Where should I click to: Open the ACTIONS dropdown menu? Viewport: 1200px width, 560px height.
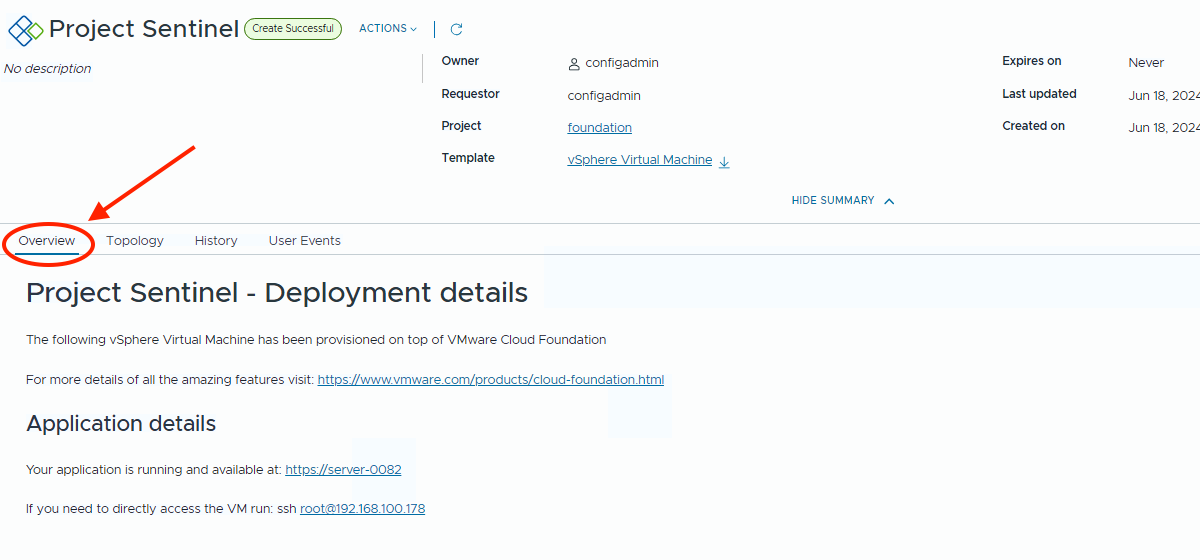point(388,29)
